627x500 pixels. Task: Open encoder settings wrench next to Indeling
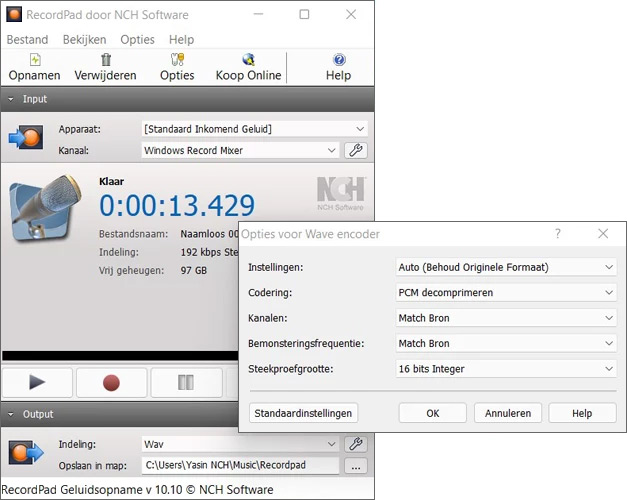pyautogui.click(x=355, y=444)
